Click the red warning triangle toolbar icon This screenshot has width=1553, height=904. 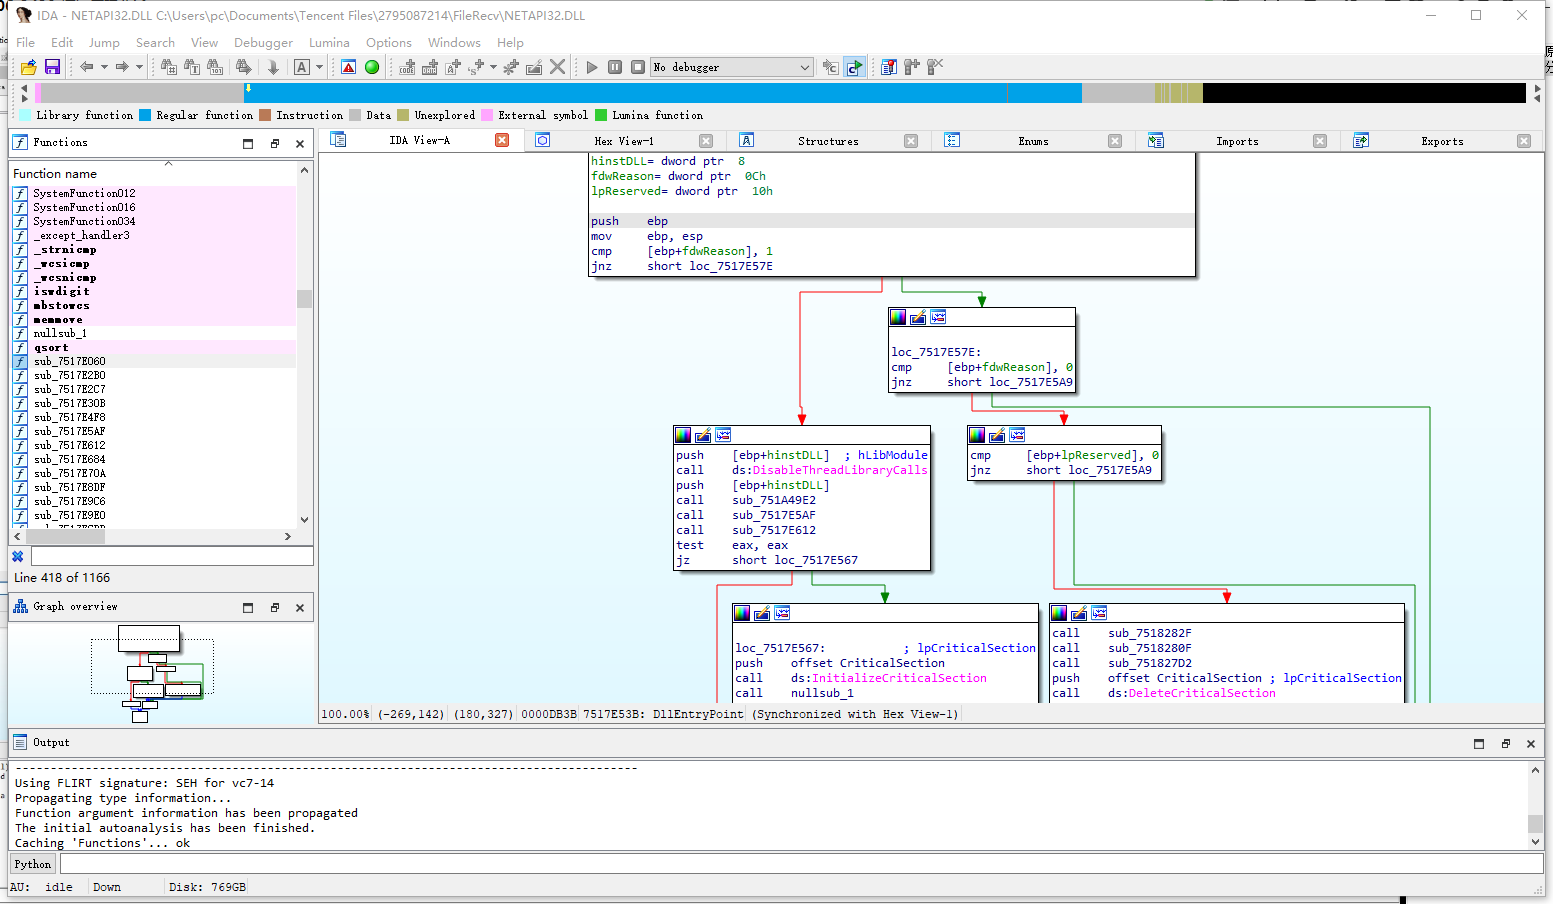pyautogui.click(x=348, y=67)
